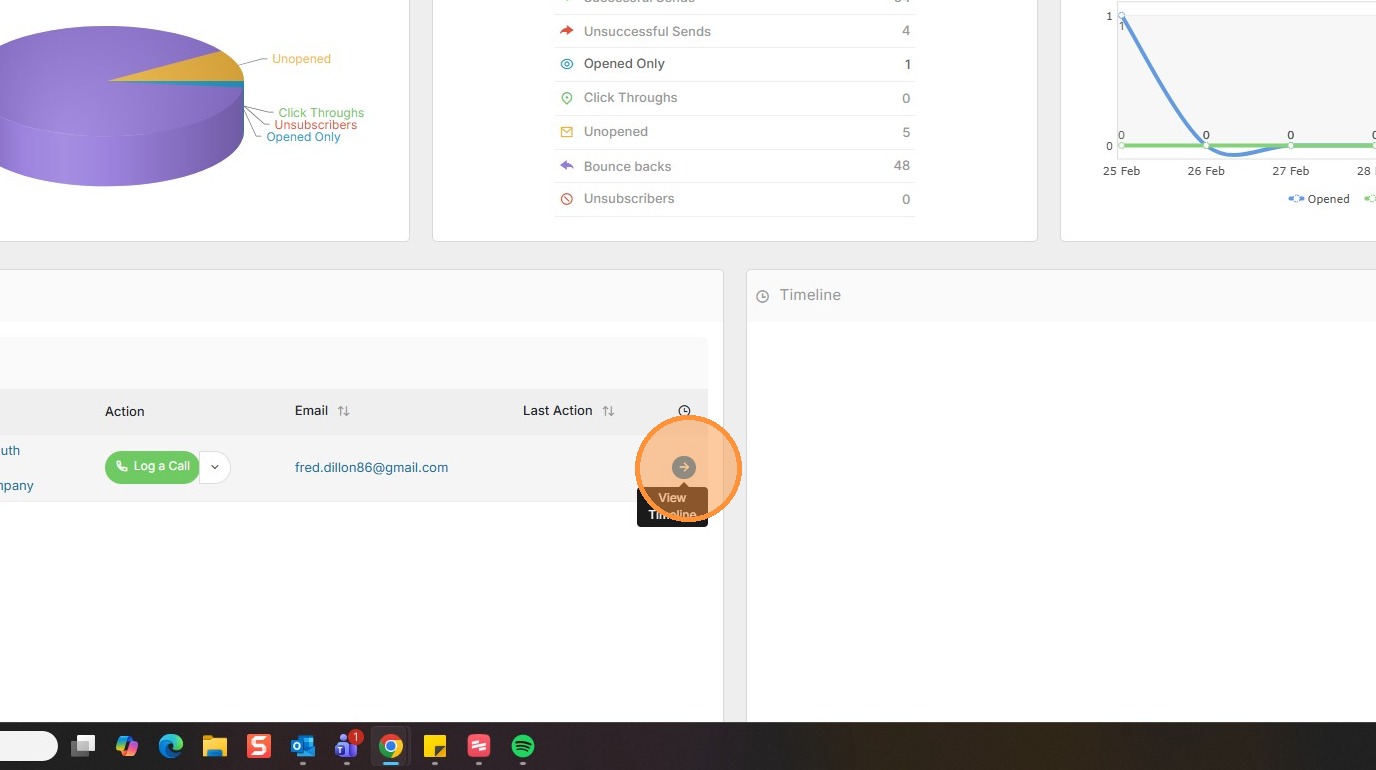The image size is (1376, 770).
Task: Click the Opened Only label on pie chart
Action: point(303,137)
